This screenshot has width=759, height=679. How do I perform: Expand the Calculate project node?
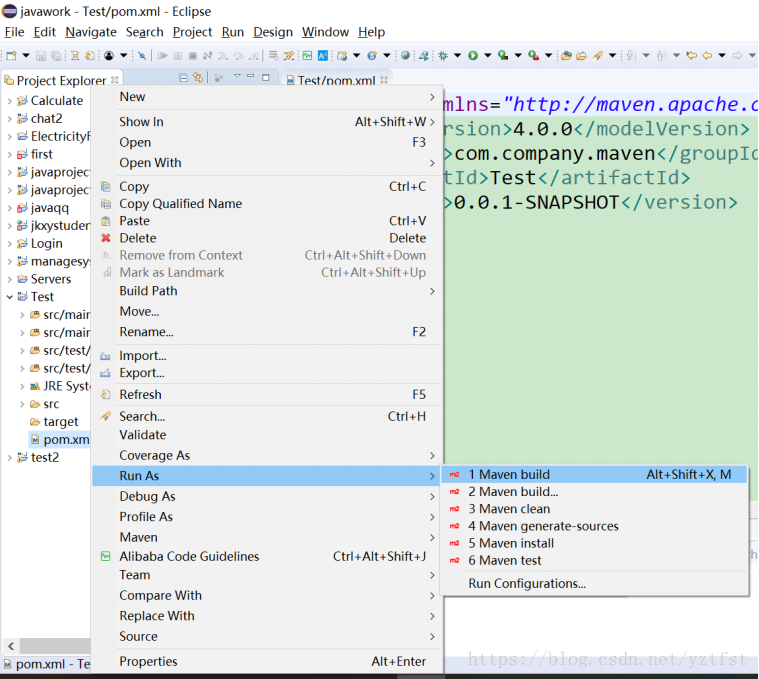point(10,101)
